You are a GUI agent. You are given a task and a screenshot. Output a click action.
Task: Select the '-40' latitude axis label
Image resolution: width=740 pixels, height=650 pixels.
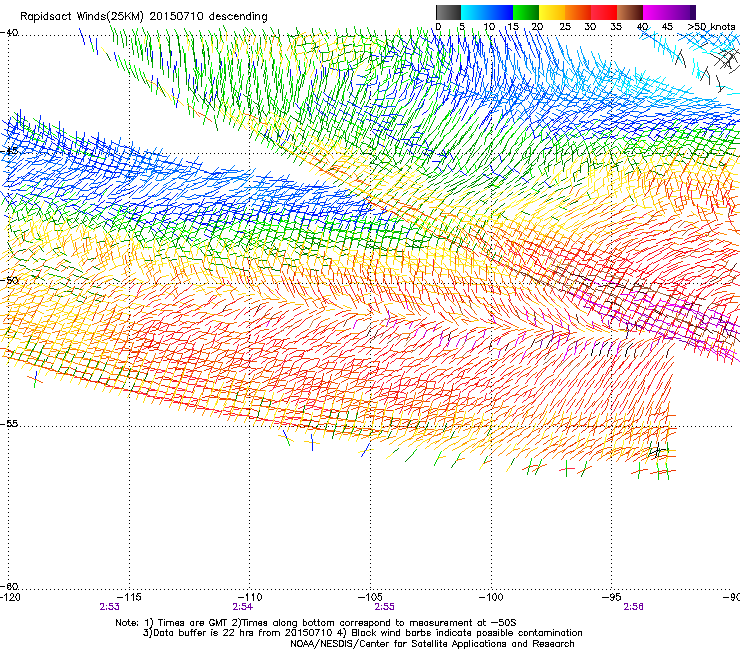(9, 33)
